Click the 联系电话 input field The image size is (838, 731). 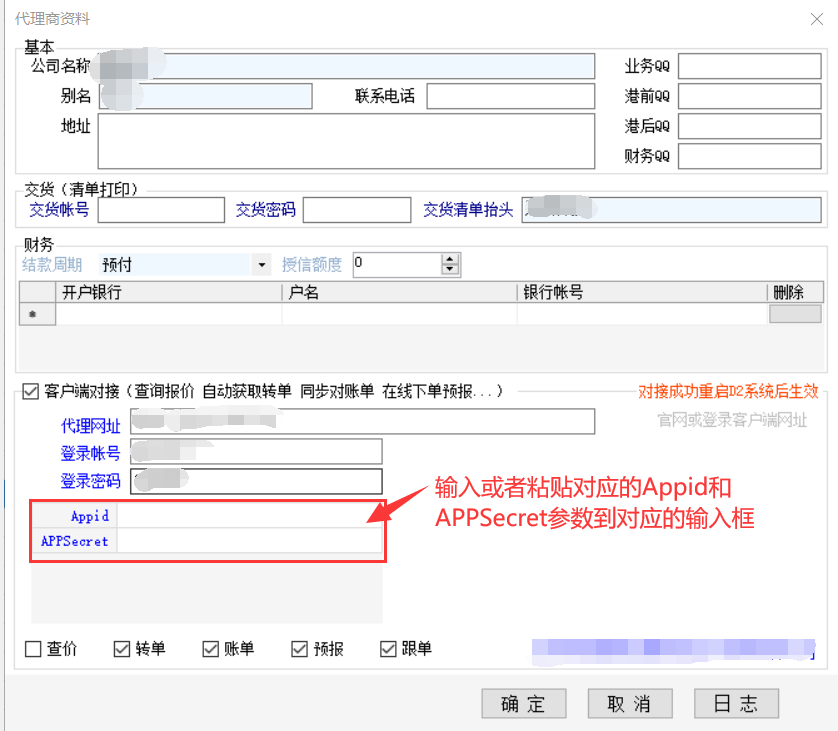[511, 96]
